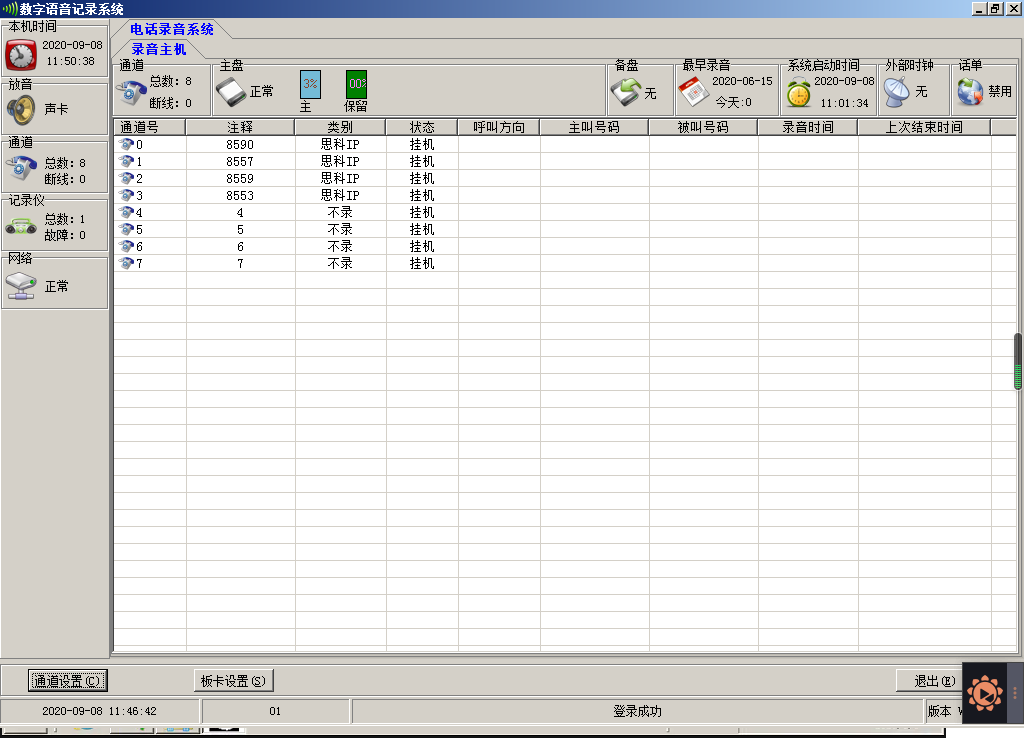Click the 8590 note cell
The image size is (1024, 738).
[x=240, y=144]
